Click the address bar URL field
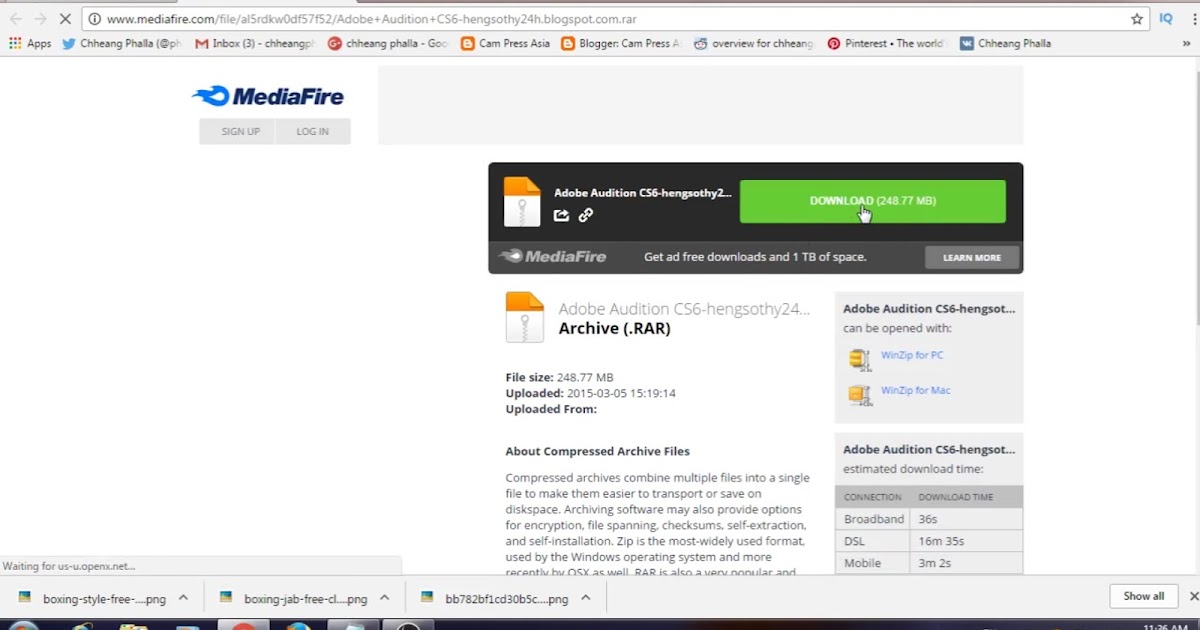 [x=615, y=19]
